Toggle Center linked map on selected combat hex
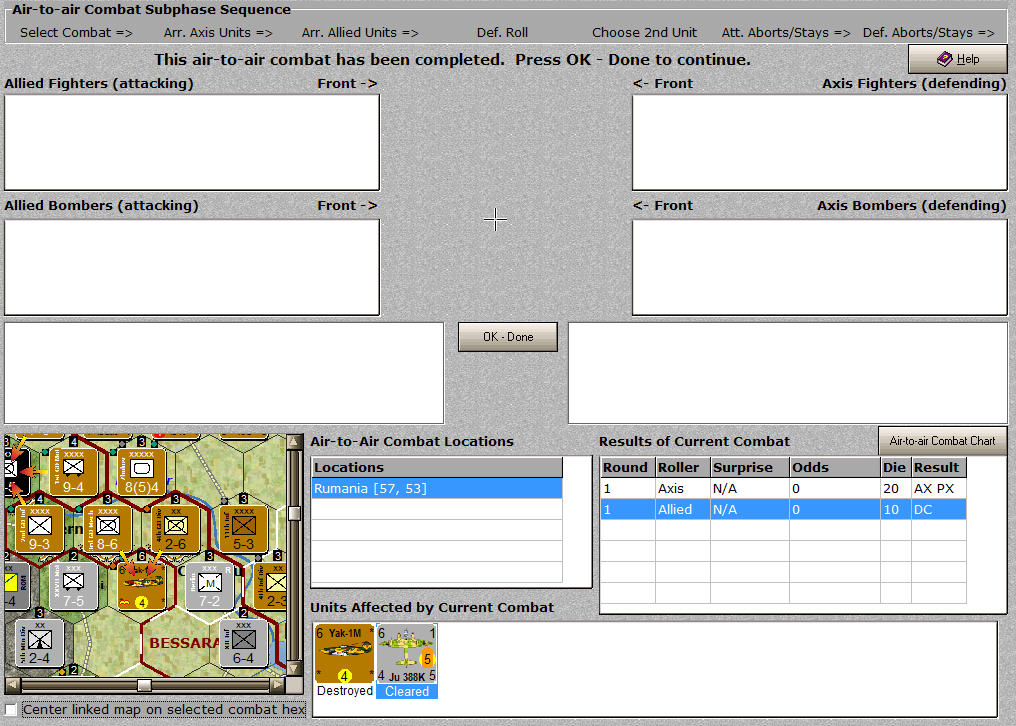Viewport: 1016px width, 726px height. pyautogui.click(x=11, y=709)
